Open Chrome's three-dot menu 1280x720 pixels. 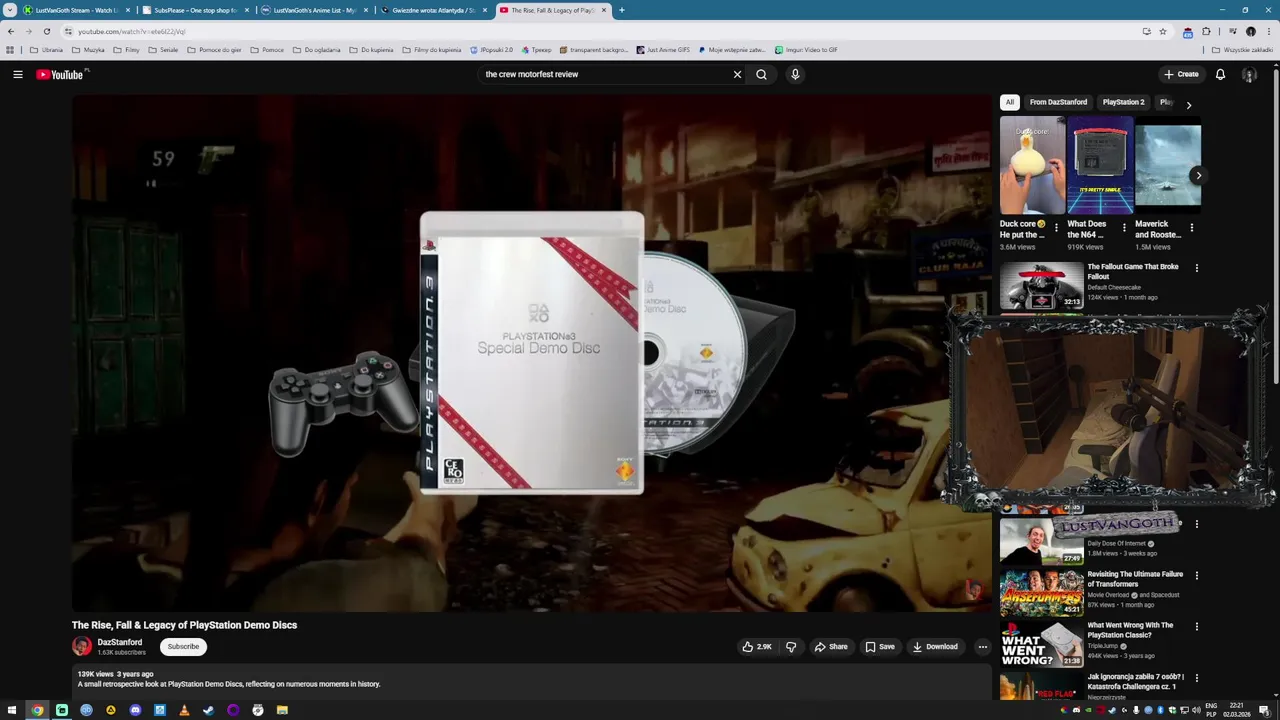click(x=1268, y=31)
